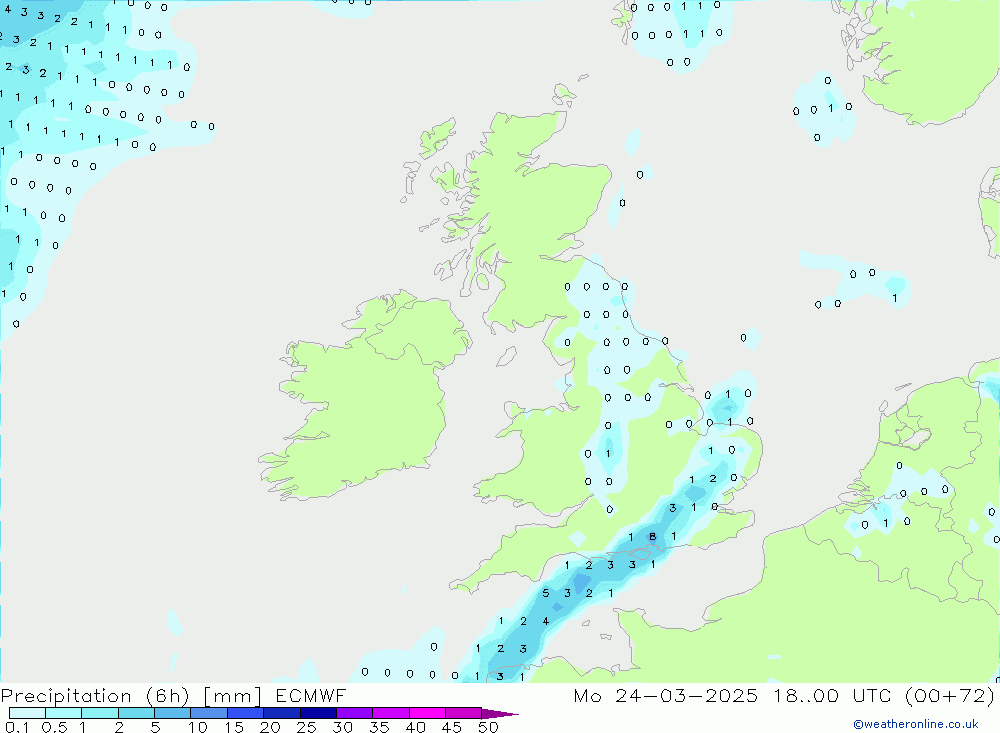Viewport: 1000px width, 733px height.
Task: Click the 'Precipitation (6h) [mm] ECMWF' title
Action: (x=173, y=696)
